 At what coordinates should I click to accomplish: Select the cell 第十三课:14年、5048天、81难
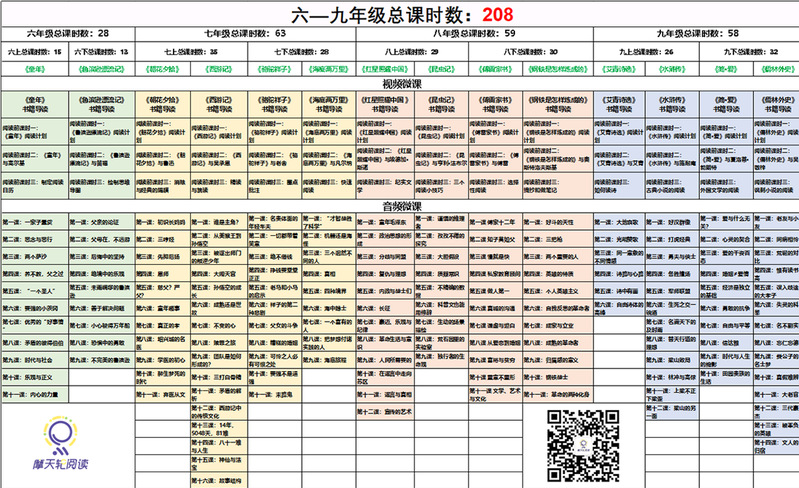pos(219,429)
